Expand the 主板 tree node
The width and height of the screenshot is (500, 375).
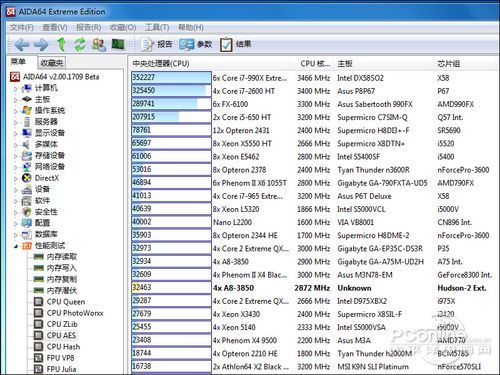click(x=16, y=100)
